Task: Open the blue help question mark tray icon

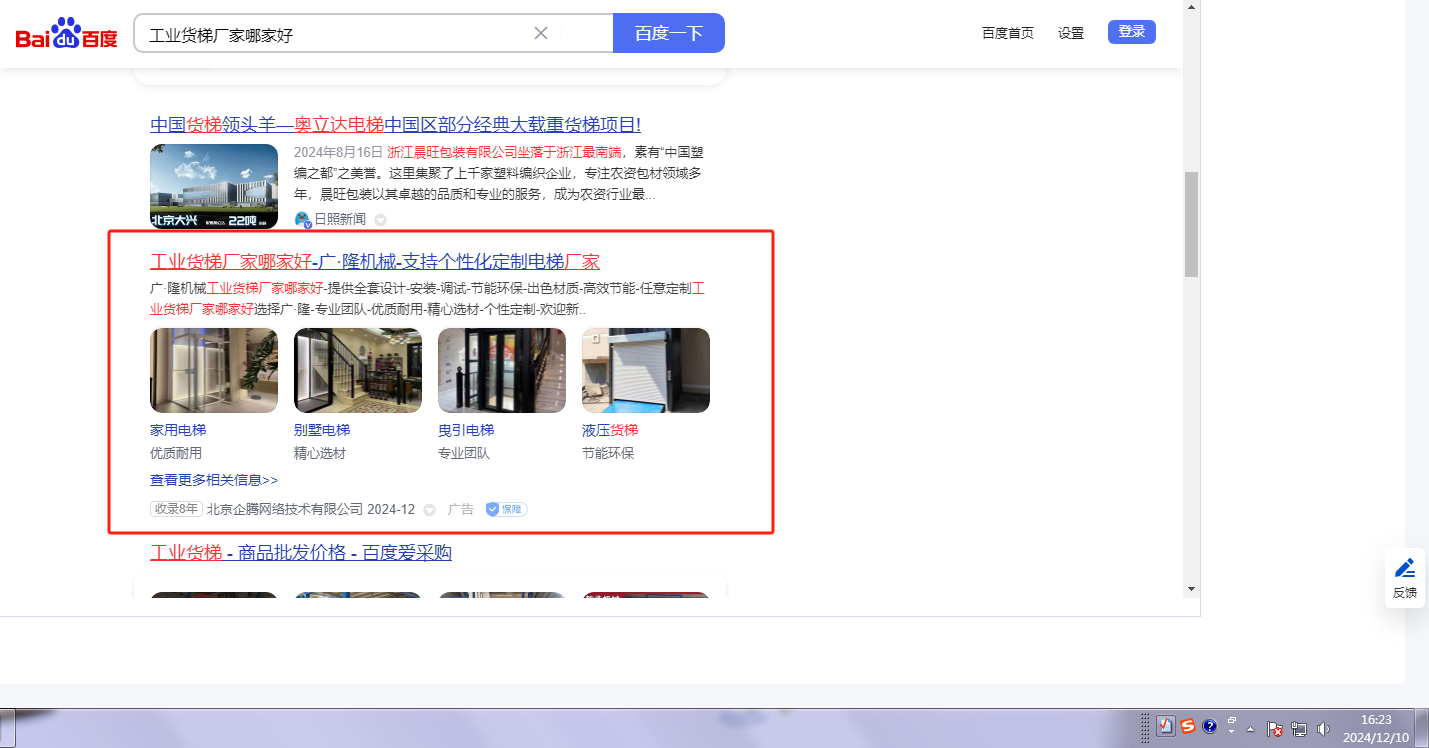Action: 1209,726
